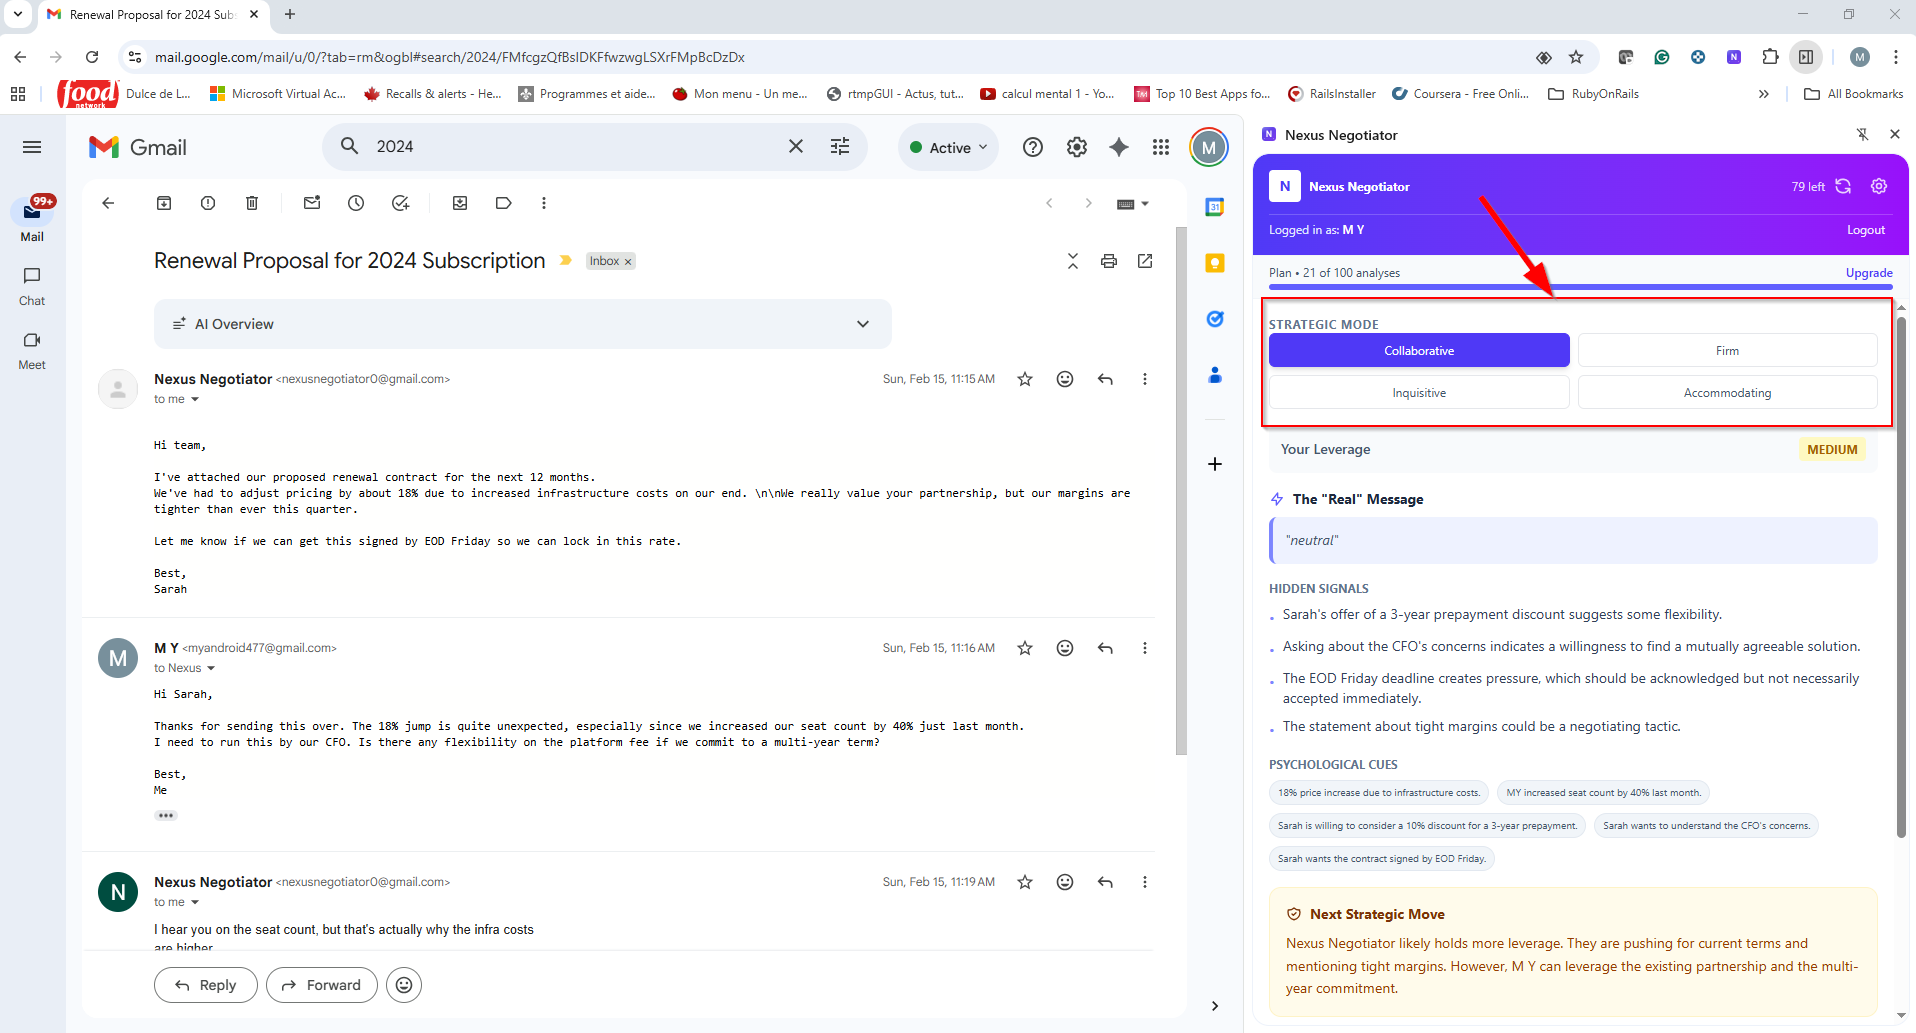Click the Upgrade plan link
1916x1033 pixels.
[1868, 273]
